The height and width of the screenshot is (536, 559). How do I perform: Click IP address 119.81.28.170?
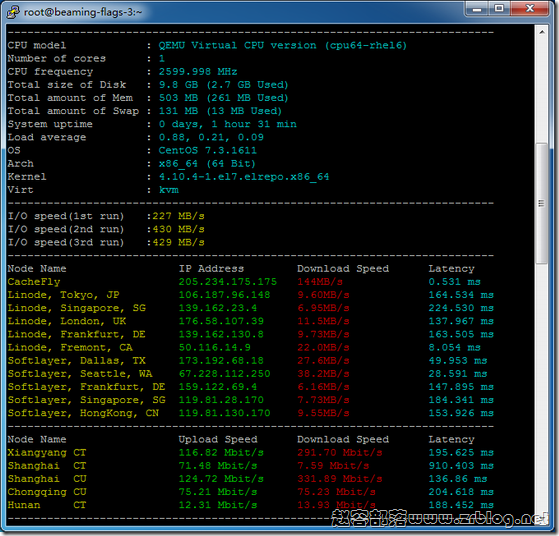[x=221, y=400]
